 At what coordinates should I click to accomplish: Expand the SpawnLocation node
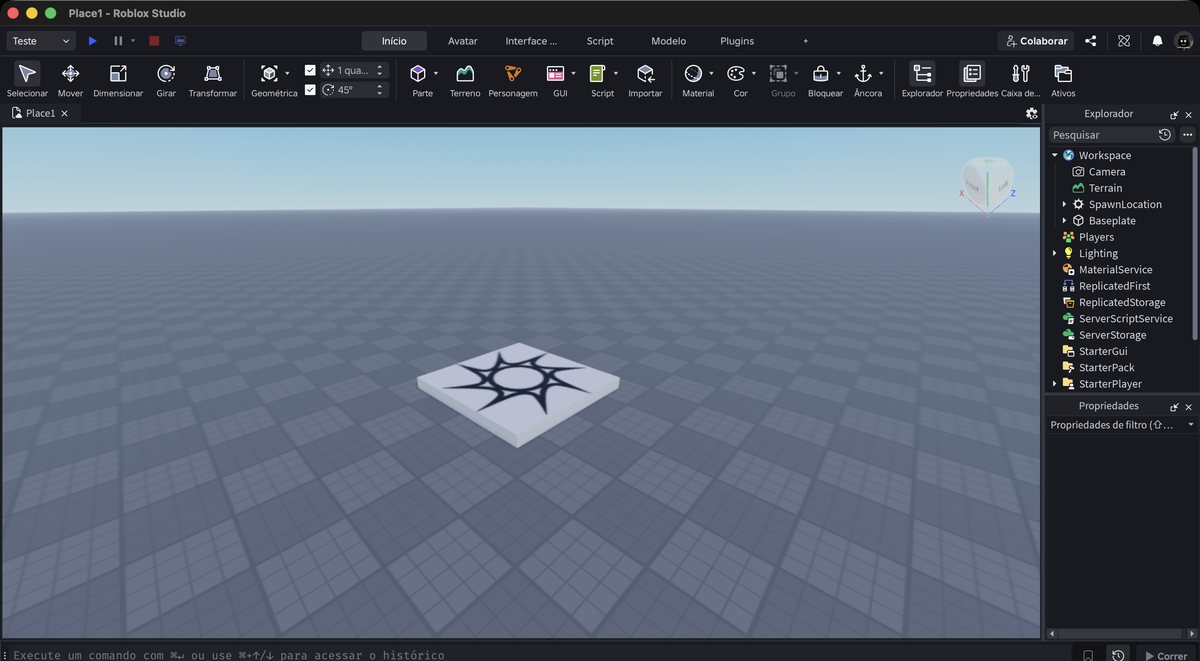[1064, 204]
